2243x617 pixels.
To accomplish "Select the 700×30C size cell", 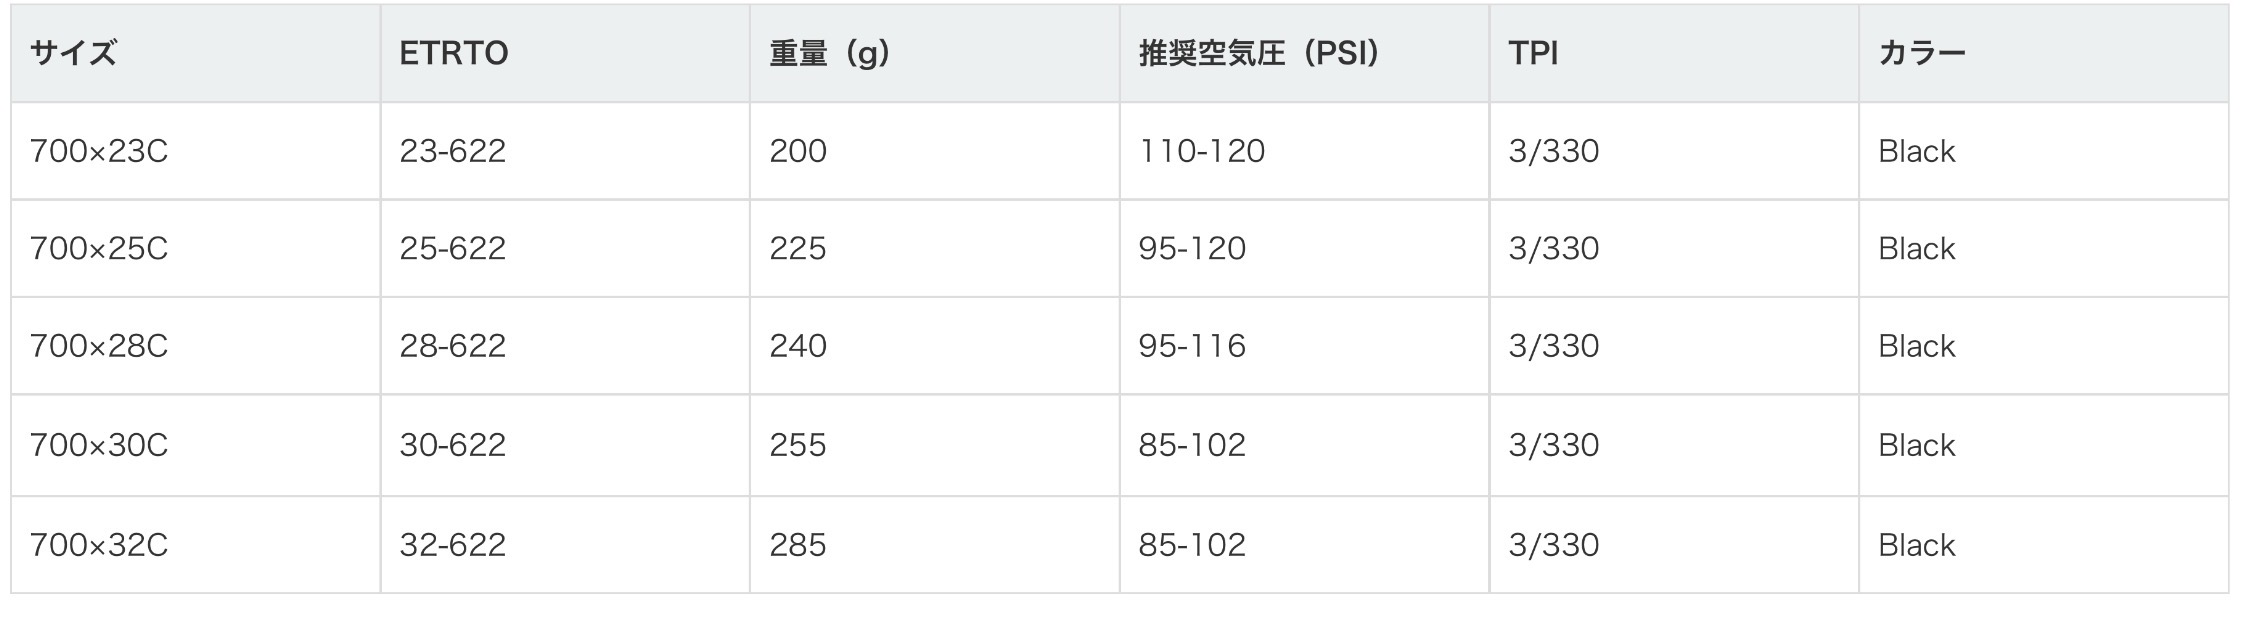I will (x=98, y=445).
